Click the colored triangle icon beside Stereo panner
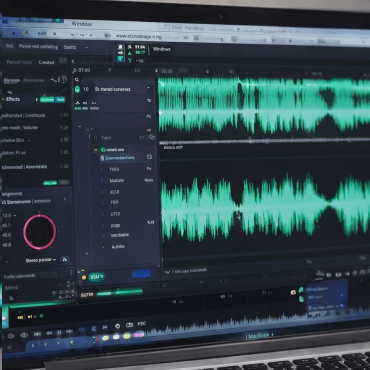Screen dimensions: 370x370 coord(65,259)
